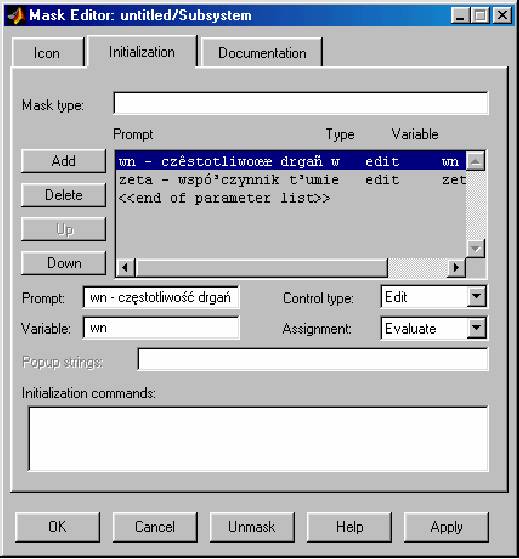Switch to the Icon tab
The height and width of the screenshot is (559, 519).
[x=48, y=53]
